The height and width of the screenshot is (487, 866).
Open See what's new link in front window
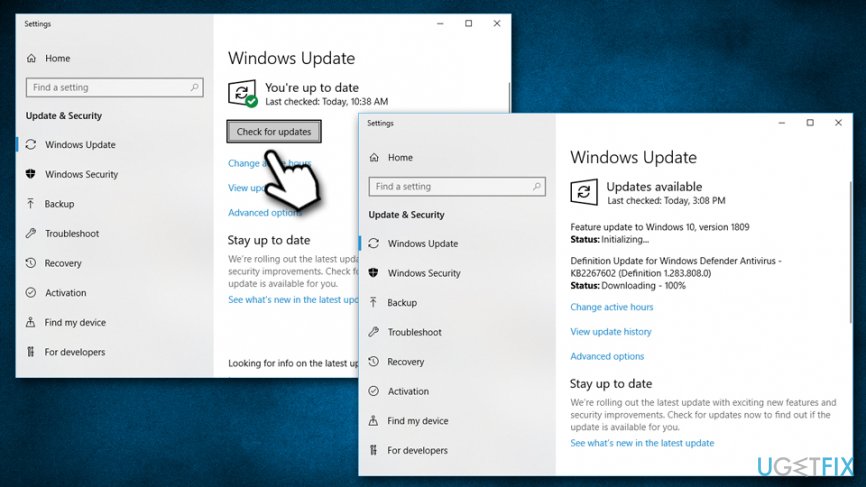642,443
